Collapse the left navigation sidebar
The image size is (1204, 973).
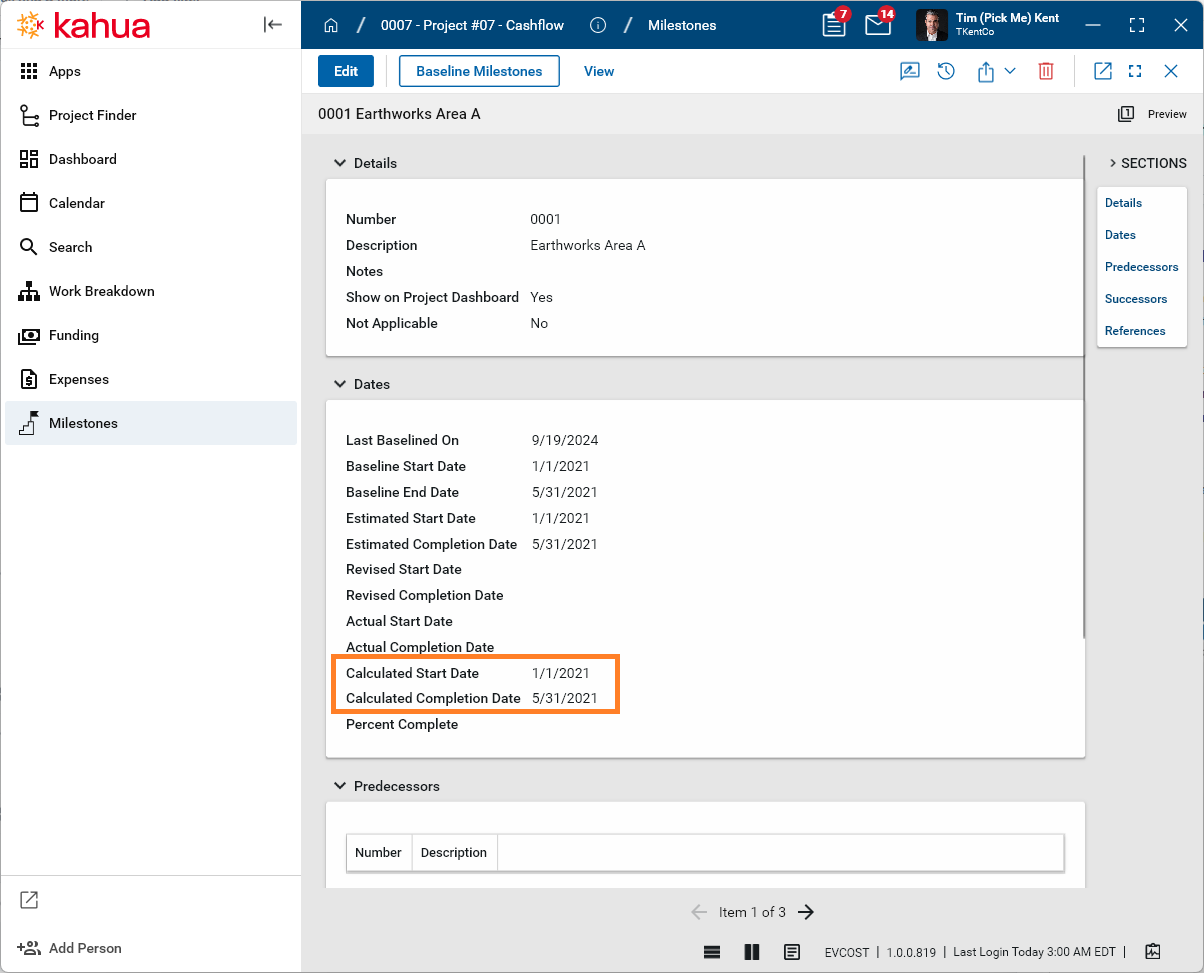(x=273, y=25)
